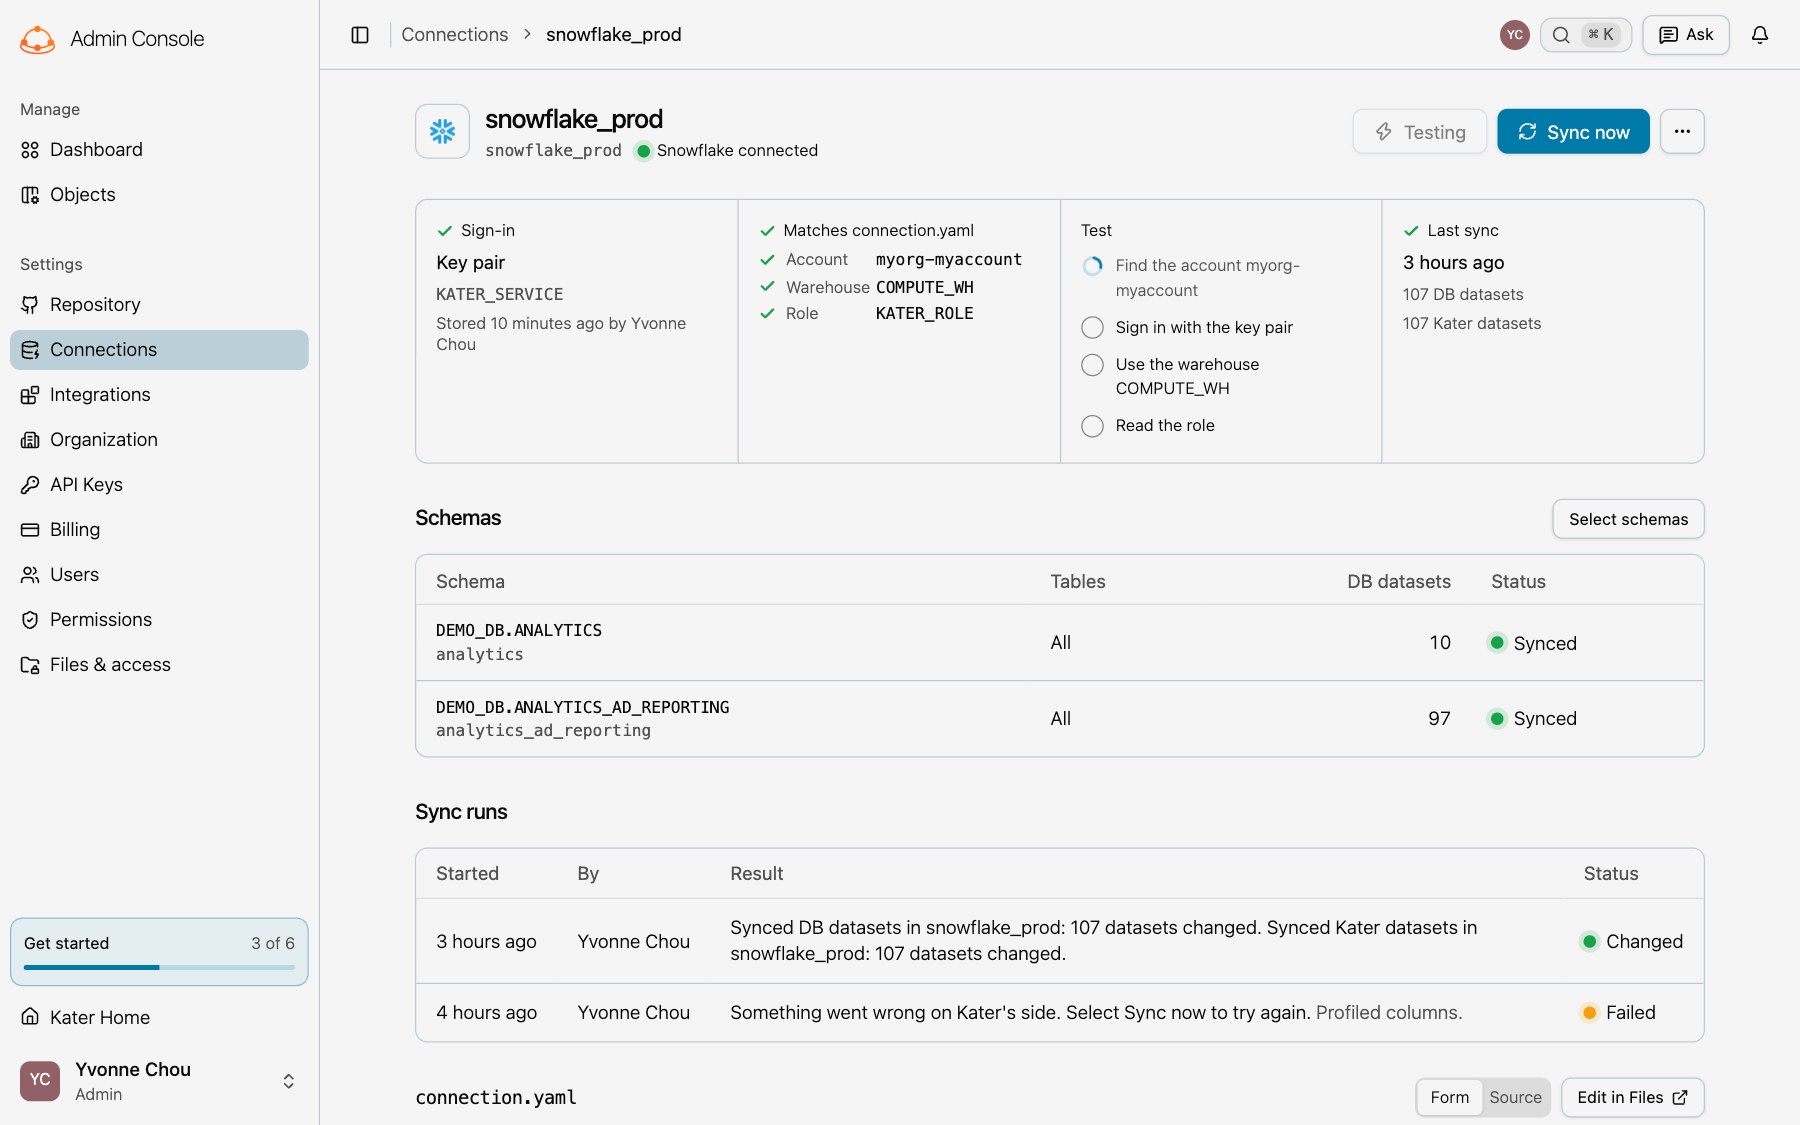Image resolution: width=1800 pixels, height=1125 pixels.
Task: Open the DEMO_DB.ANALYTICS schema row
Action: pyautogui.click(x=1060, y=643)
